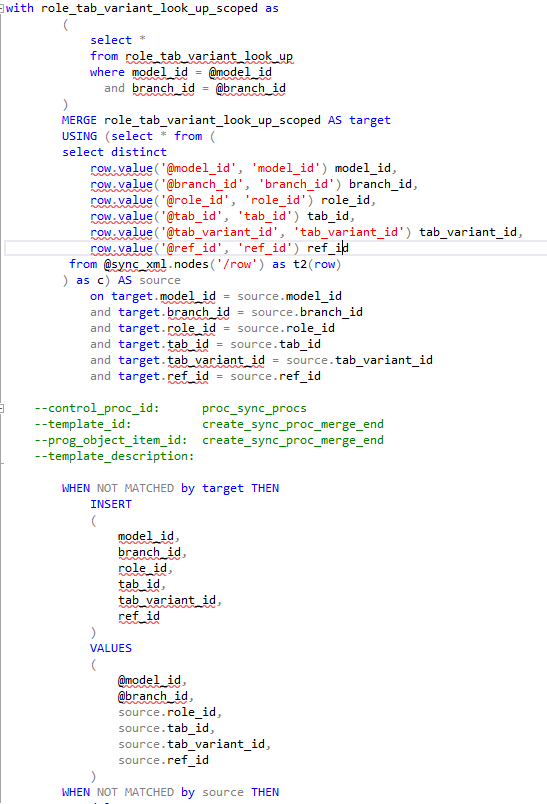The height and width of the screenshot is (804, 547).
Task: Click 'source.ref_id' in the VALUES list
Action: [x=163, y=760]
